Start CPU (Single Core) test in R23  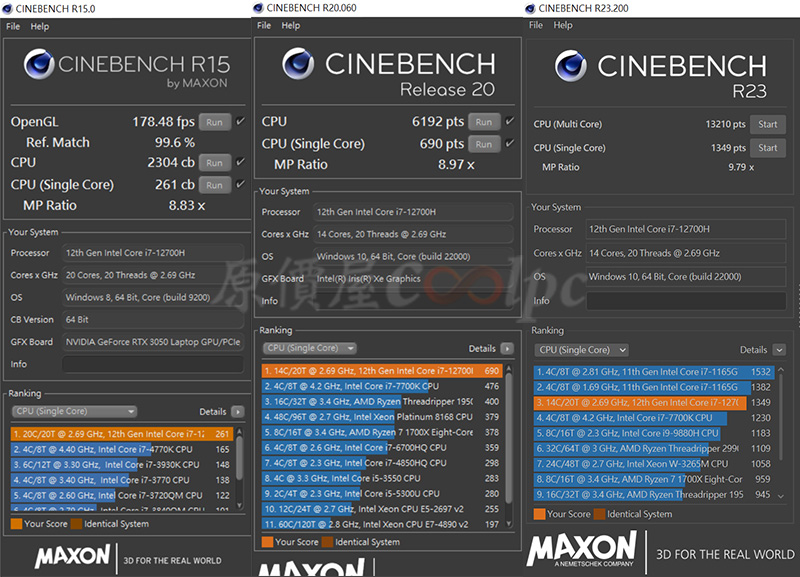[x=767, y=148]
